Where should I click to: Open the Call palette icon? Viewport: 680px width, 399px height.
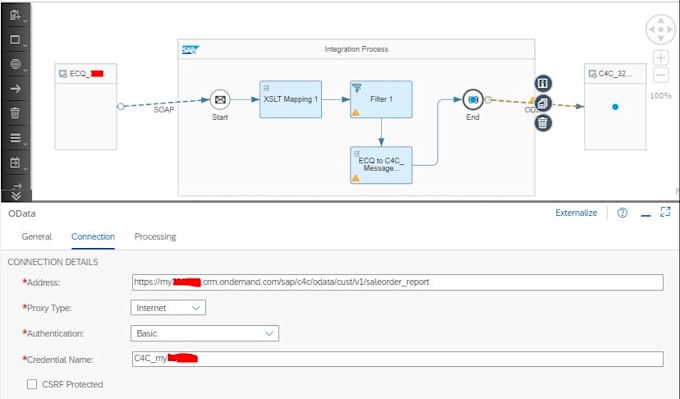15,163
